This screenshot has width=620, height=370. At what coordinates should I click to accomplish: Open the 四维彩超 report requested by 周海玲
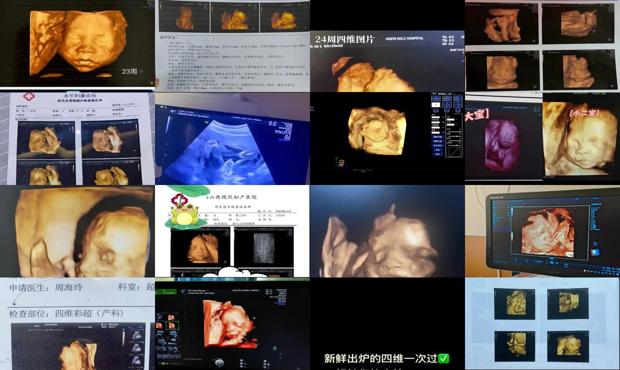click(77, 324)
